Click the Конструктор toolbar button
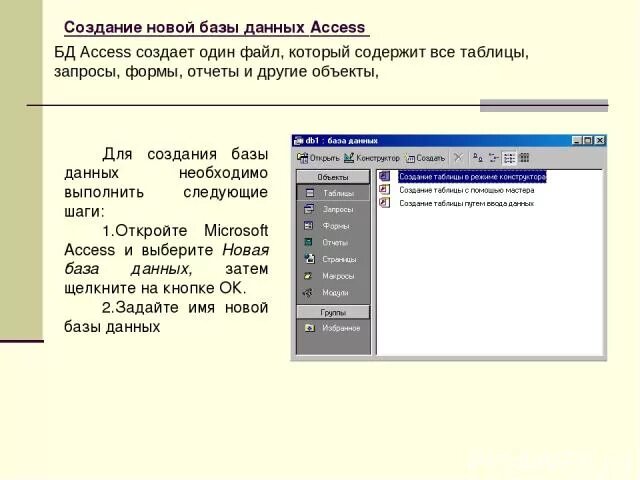640x480 pixels. pos(371,158)
